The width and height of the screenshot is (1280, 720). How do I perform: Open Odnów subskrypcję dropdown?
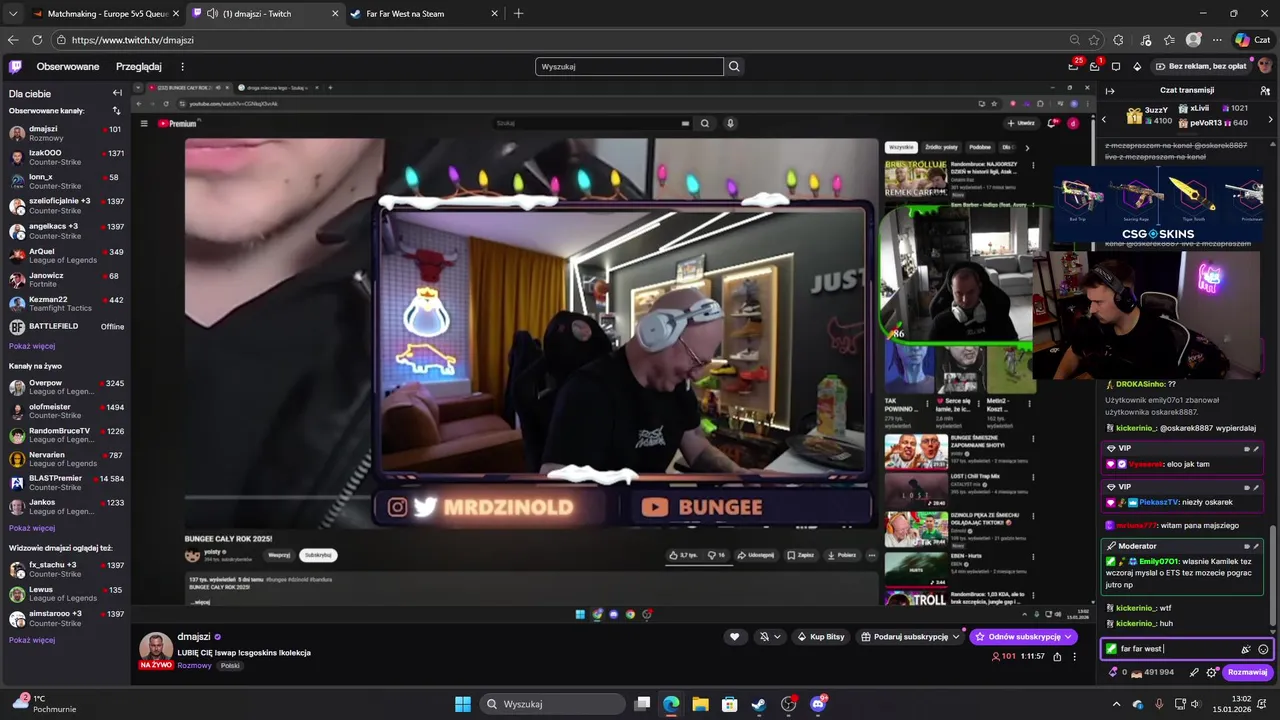[1023, 637]
